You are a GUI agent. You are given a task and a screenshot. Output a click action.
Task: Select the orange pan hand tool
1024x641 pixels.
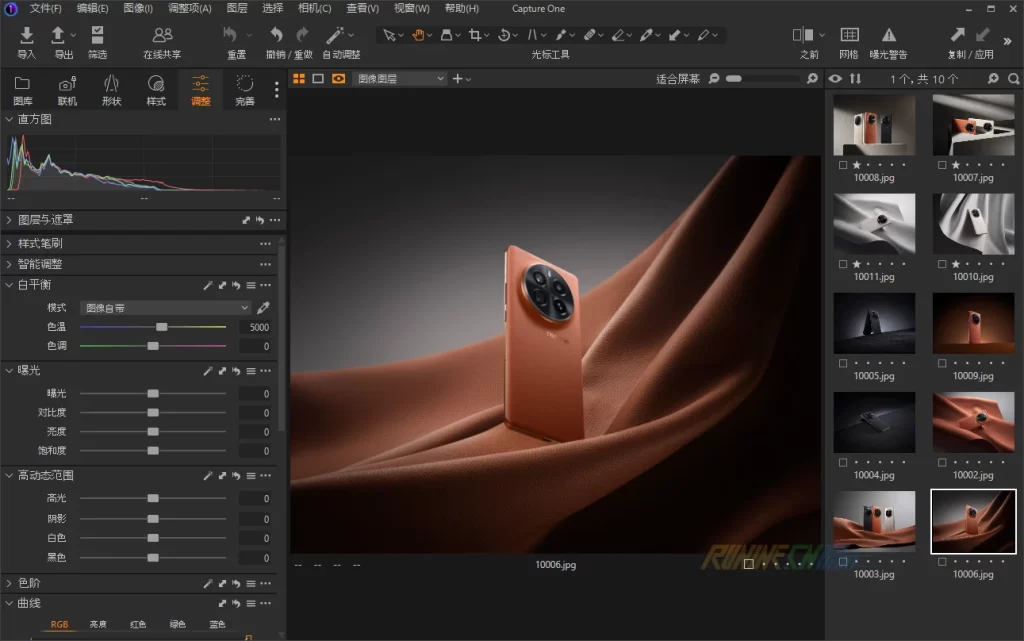(420, 35)
